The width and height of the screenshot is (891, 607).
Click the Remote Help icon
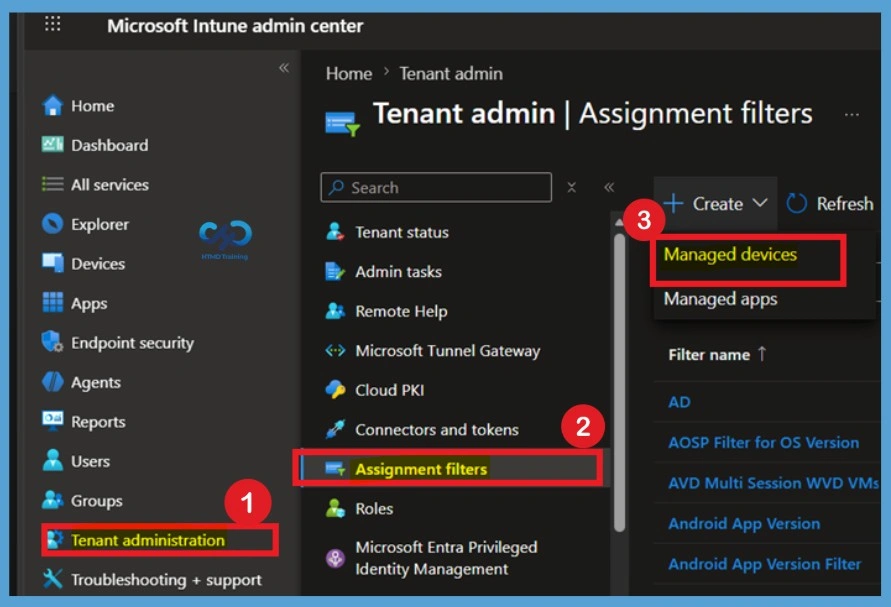(x=335, y=311)
